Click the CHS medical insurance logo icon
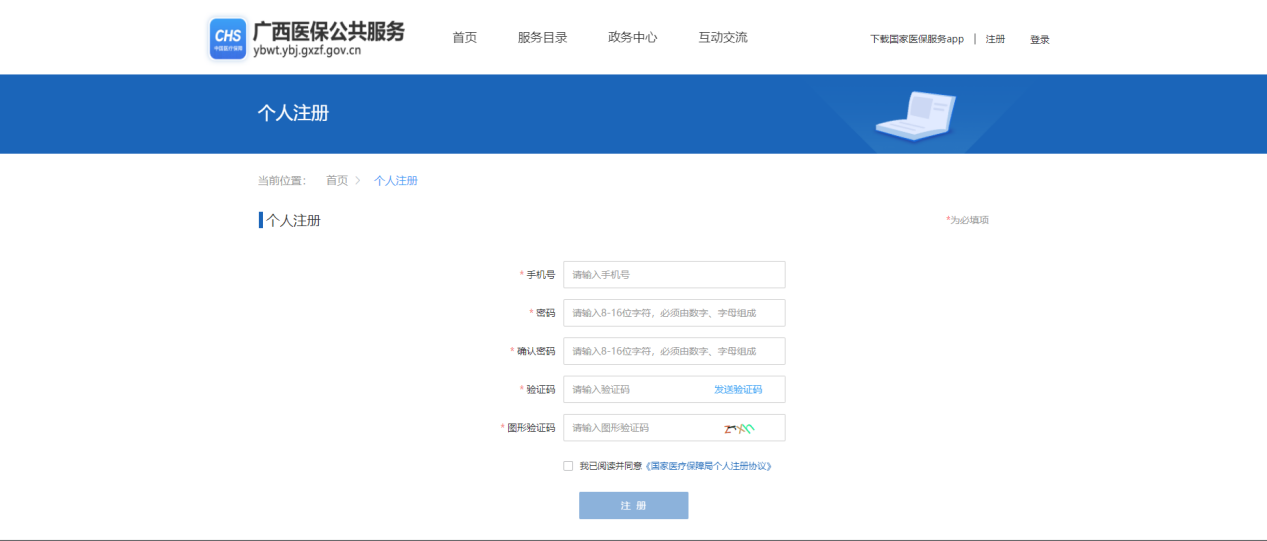This screenshot has width=1267, height=541. (x=227, y=39)
